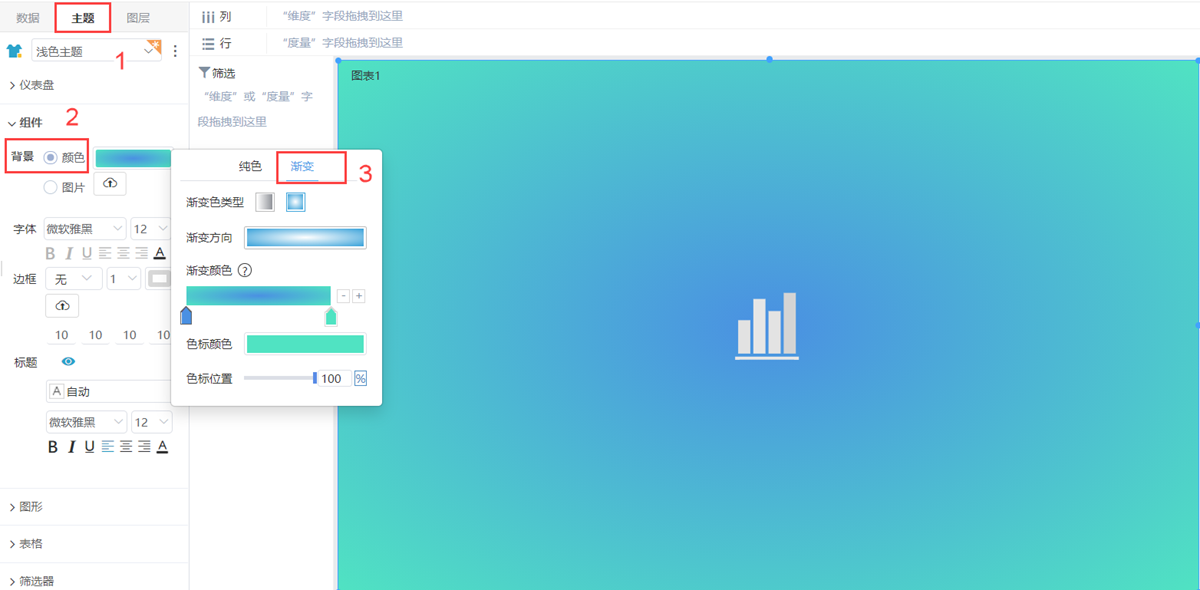Select the 颜色 background radio button
The image size is (1200, 590).
(50, 157)
